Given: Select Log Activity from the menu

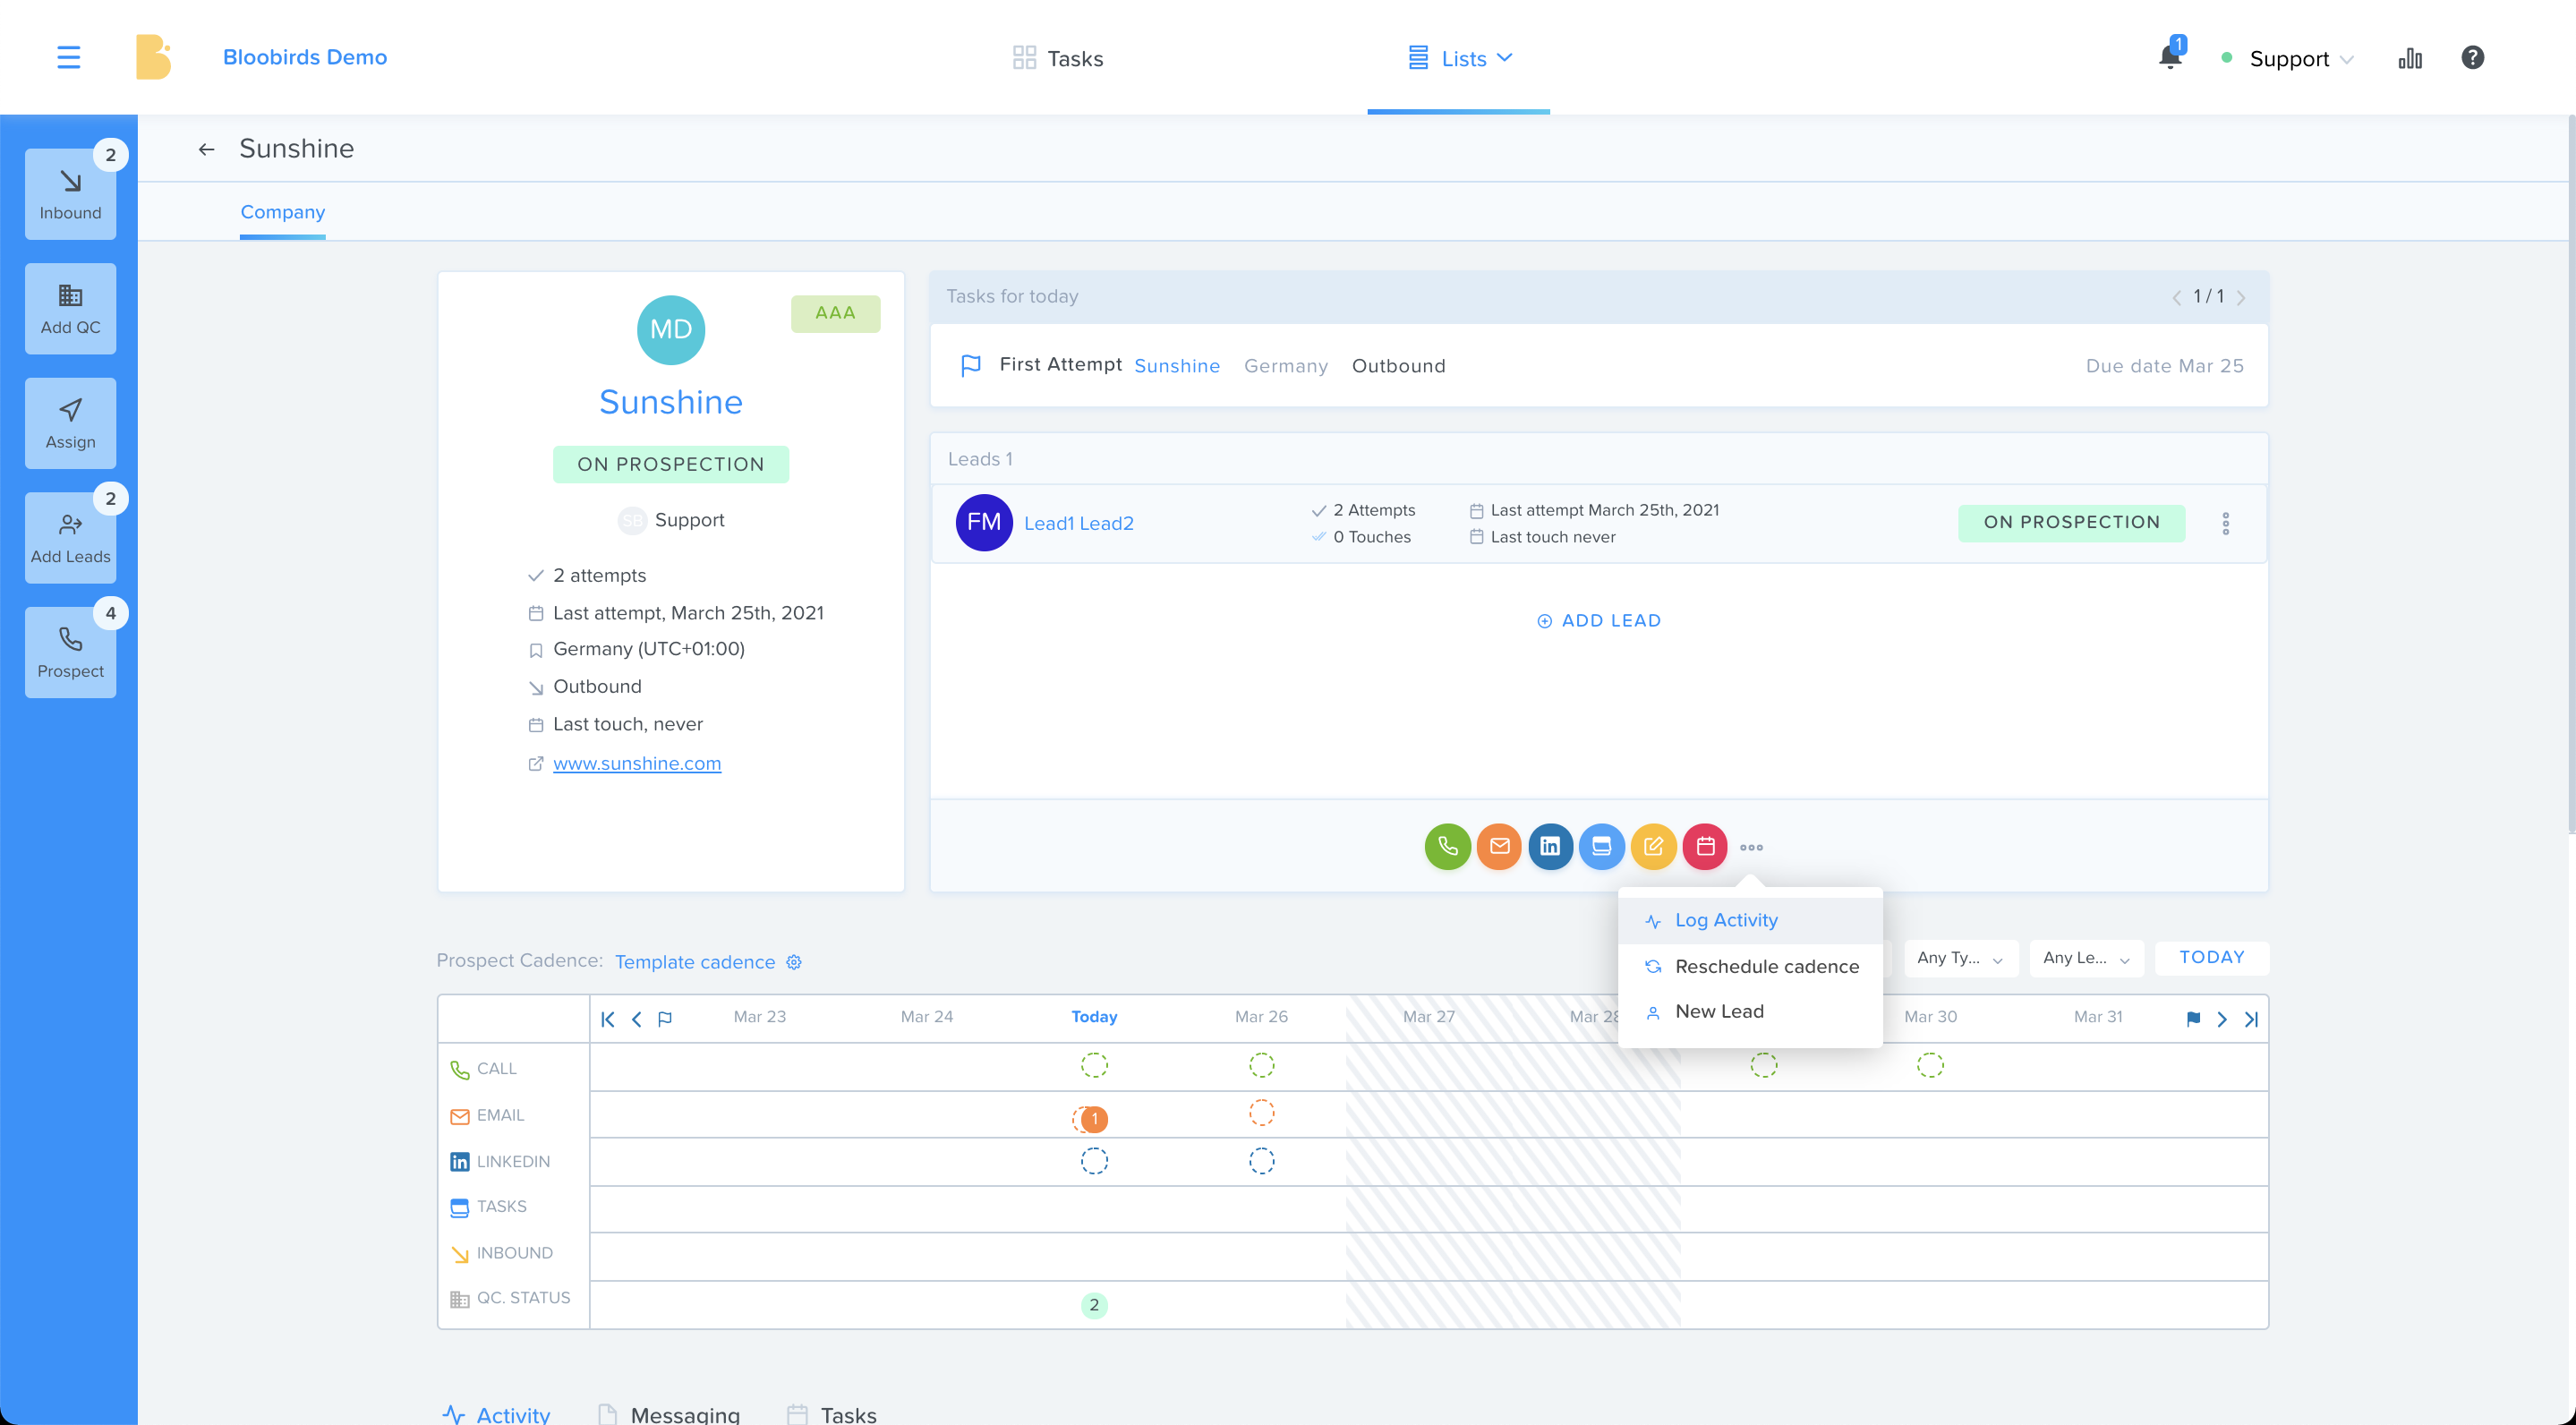Looking at the screenshot, I should click(1750, 920).
